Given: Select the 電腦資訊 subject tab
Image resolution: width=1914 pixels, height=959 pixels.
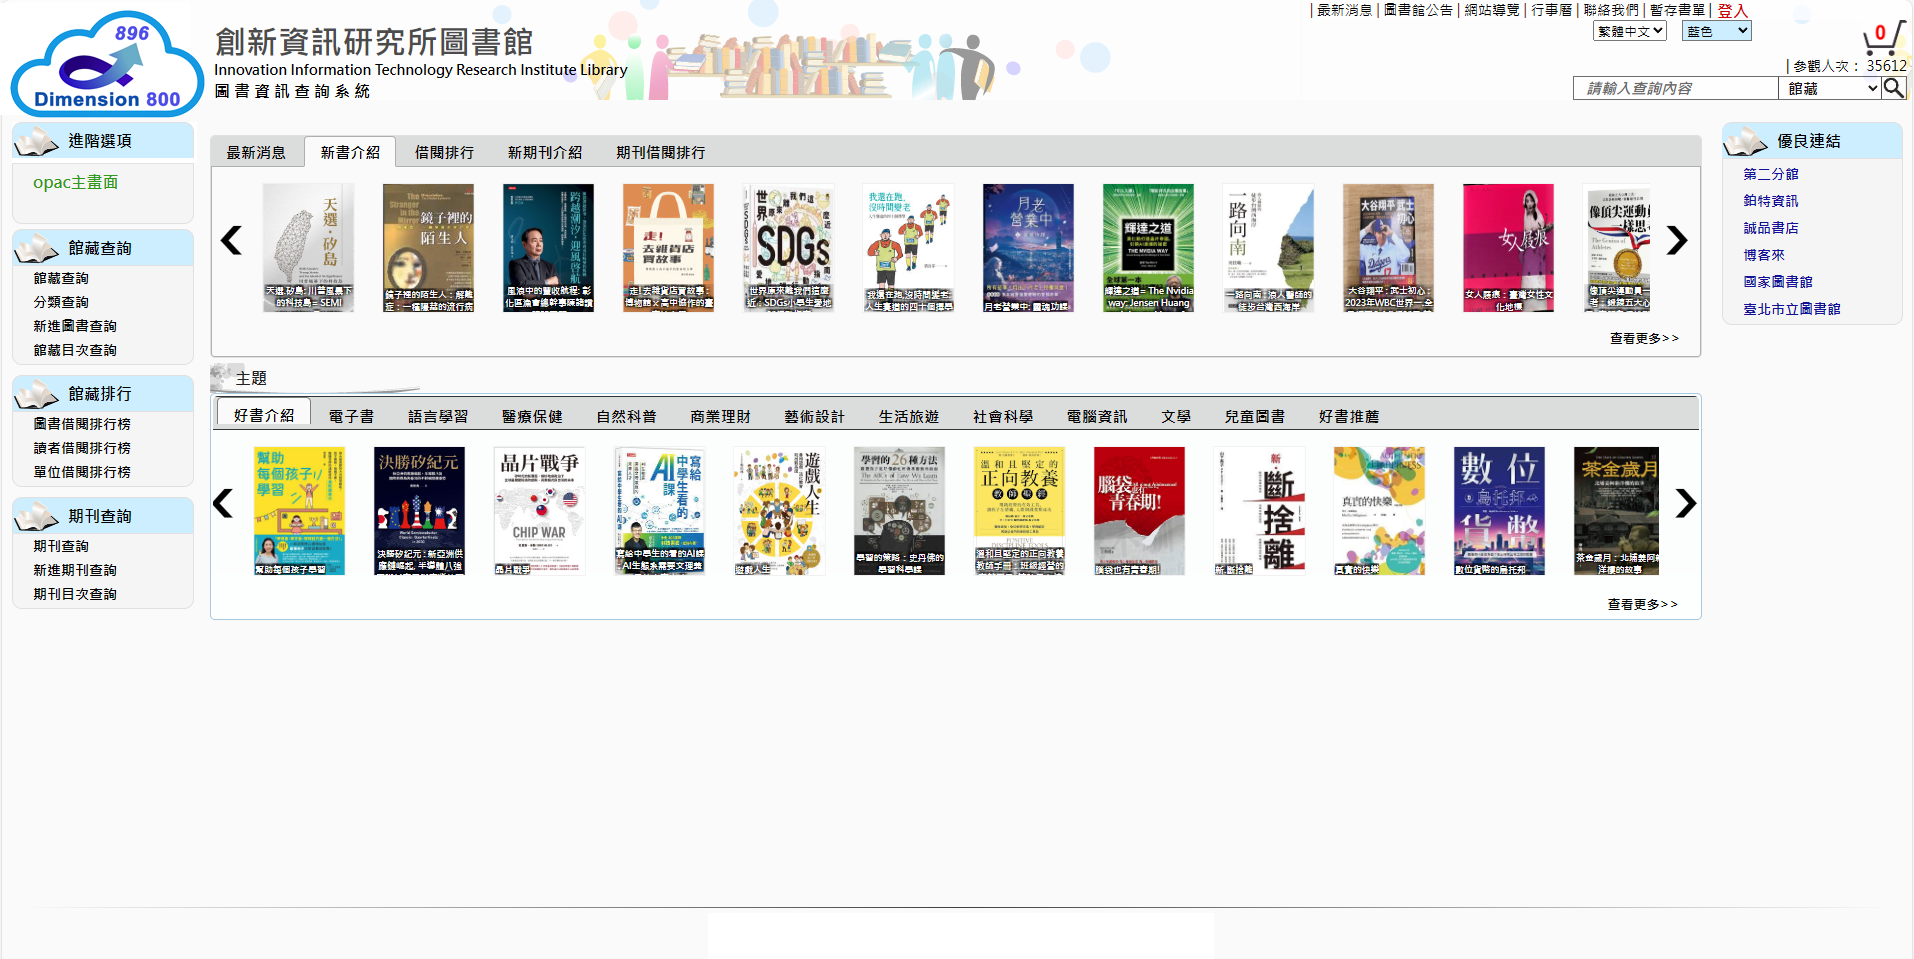Looking at the screenshot, I should pos(1096,416).
